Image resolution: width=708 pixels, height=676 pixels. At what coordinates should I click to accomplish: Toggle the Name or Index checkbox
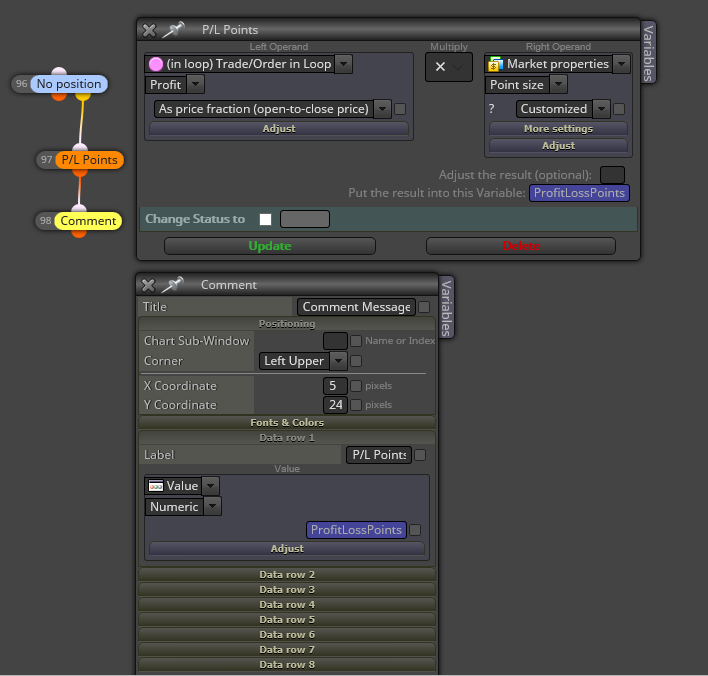pyautogui.click(x=356, y=340)
